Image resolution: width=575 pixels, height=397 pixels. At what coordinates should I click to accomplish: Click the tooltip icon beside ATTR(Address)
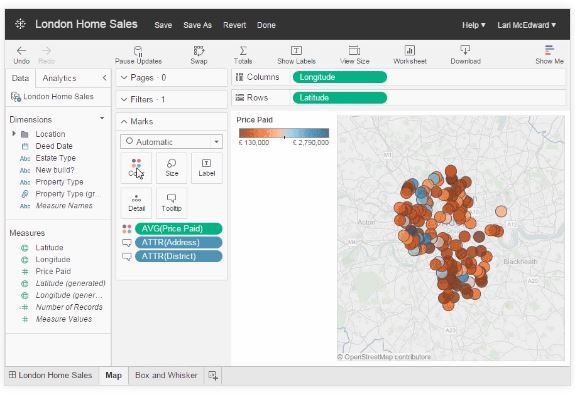127,243
